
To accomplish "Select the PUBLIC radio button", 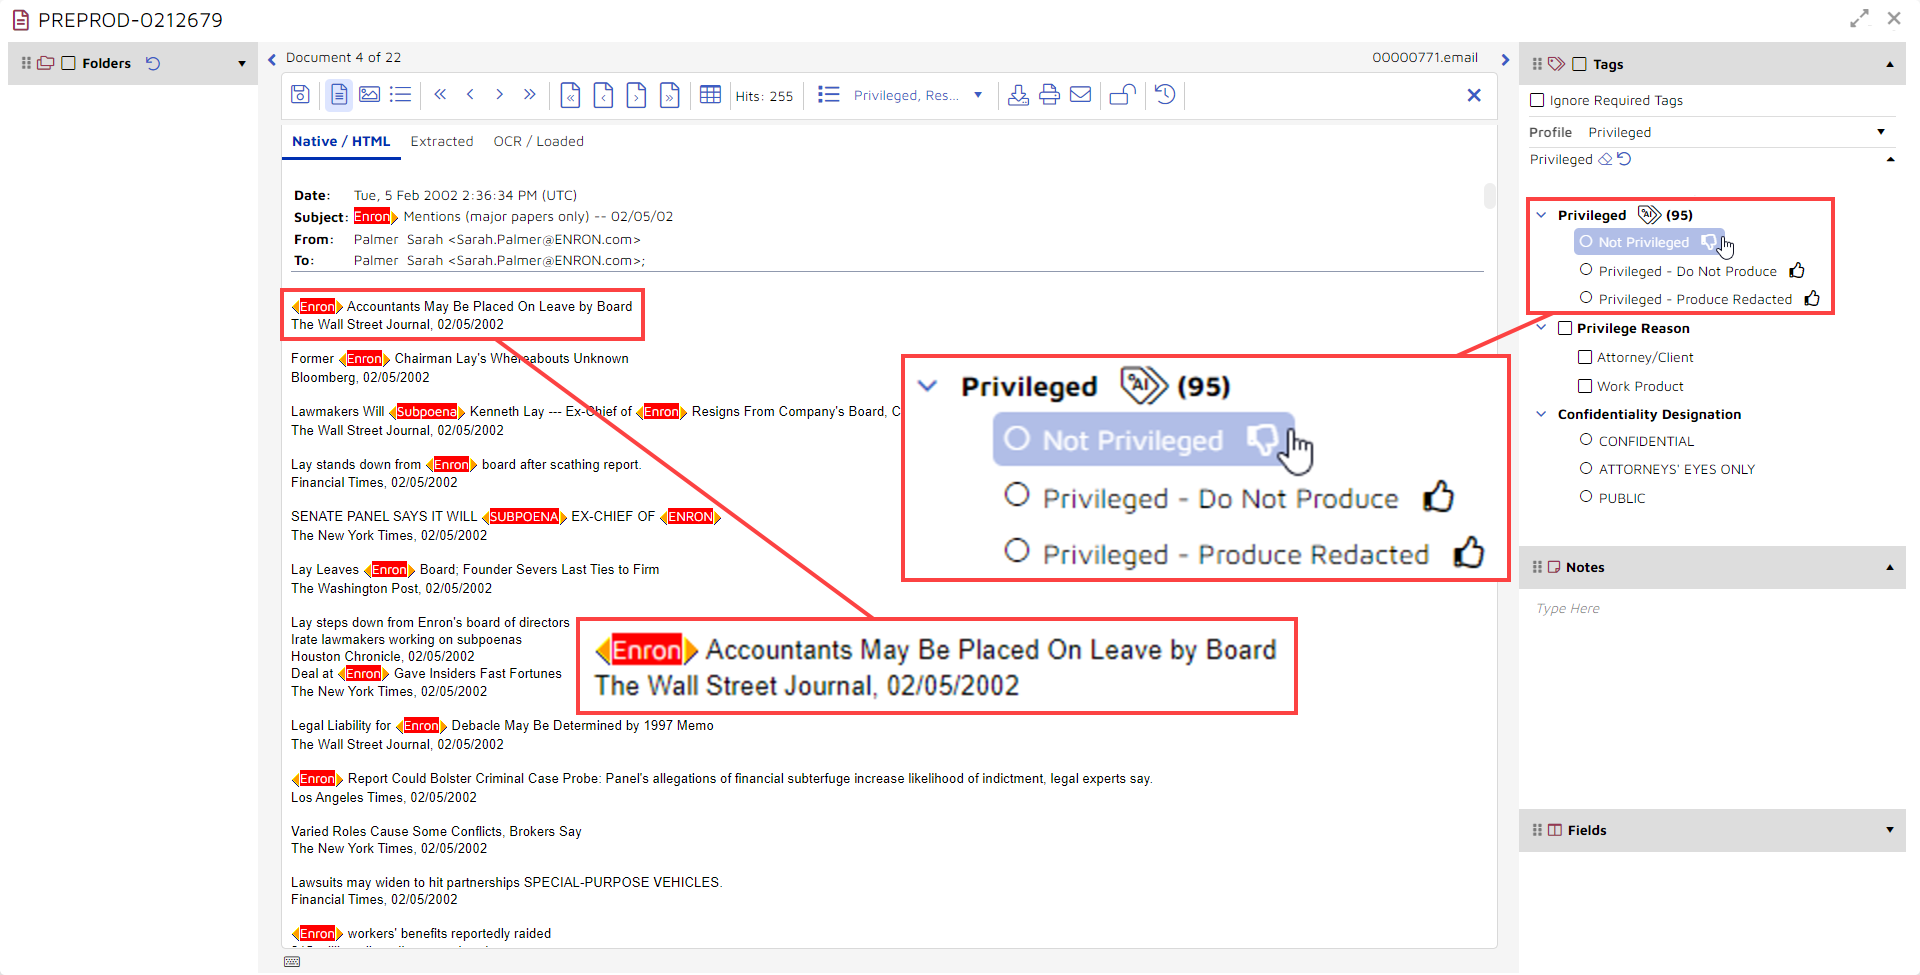I will 1586,497.
